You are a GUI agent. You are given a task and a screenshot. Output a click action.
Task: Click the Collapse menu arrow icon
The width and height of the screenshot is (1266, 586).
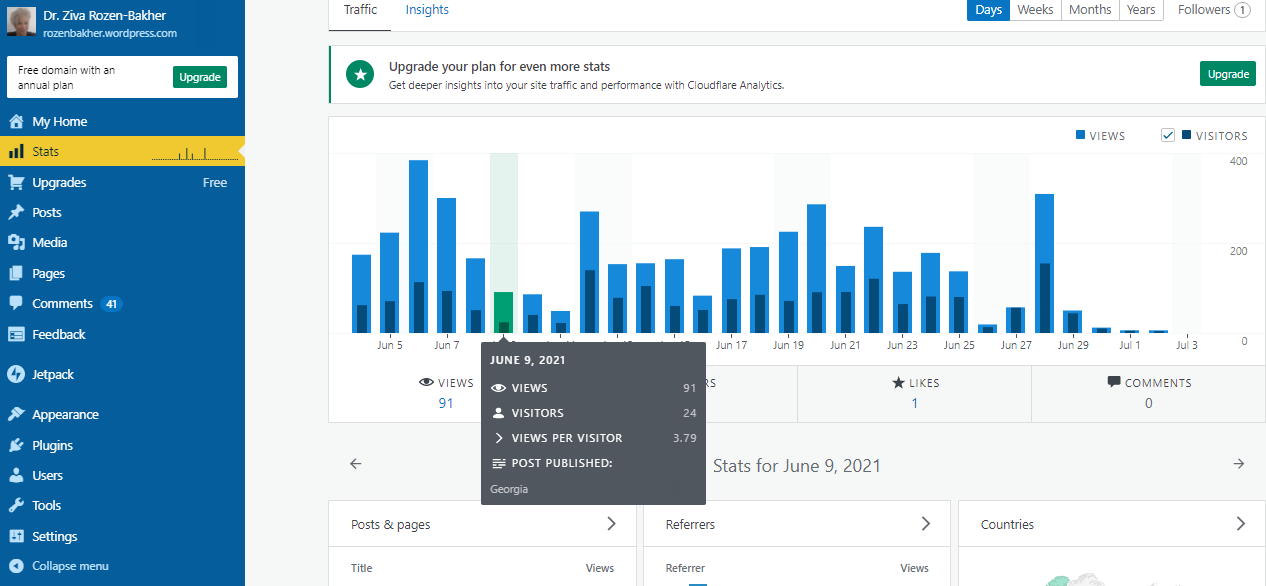point(15,566)
